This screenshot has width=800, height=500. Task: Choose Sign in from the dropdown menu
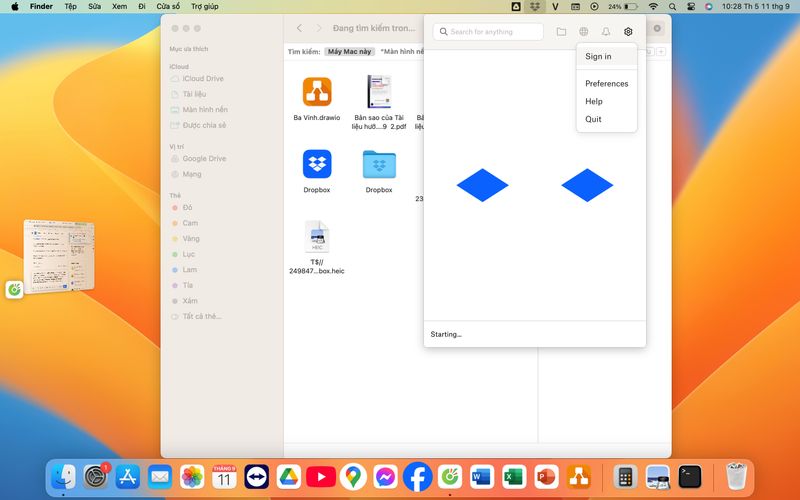[598, 56]
